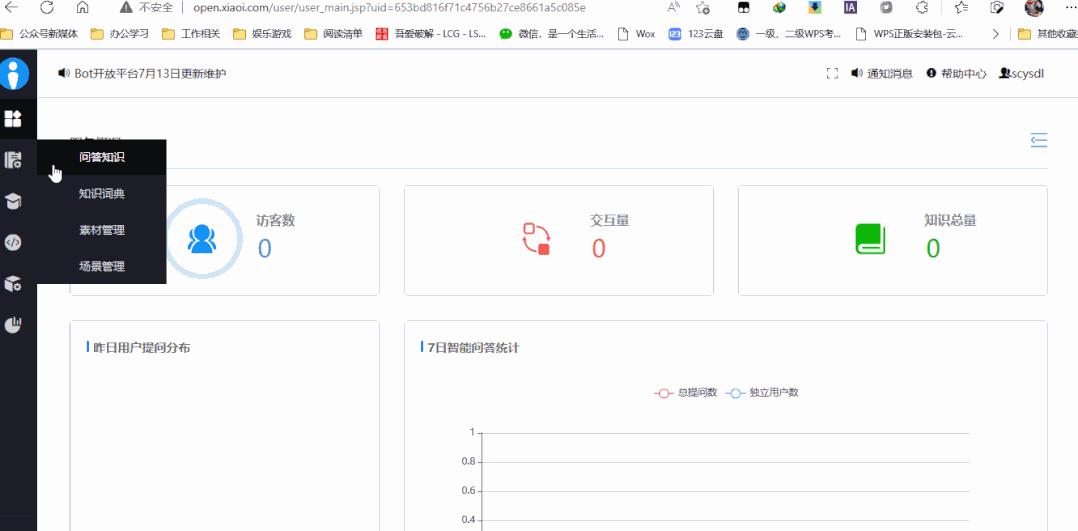Click the 访客数 visitor avatar icon

tap(202, 239)
